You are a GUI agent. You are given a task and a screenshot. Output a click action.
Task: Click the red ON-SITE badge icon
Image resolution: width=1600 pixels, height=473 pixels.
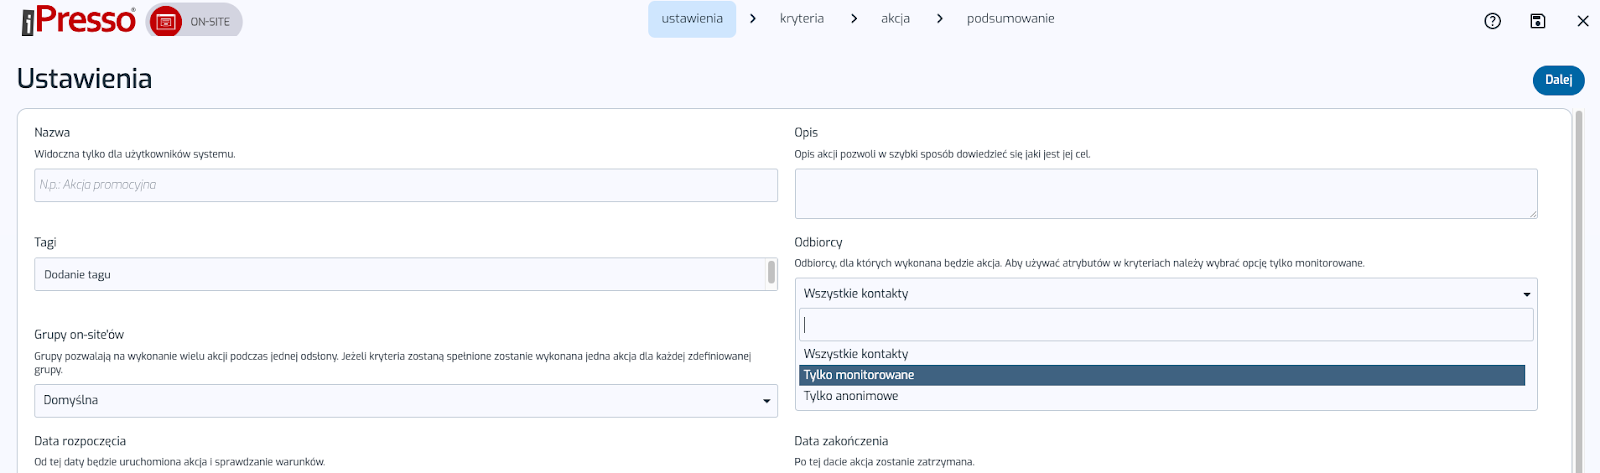click(x=166, y=22)
